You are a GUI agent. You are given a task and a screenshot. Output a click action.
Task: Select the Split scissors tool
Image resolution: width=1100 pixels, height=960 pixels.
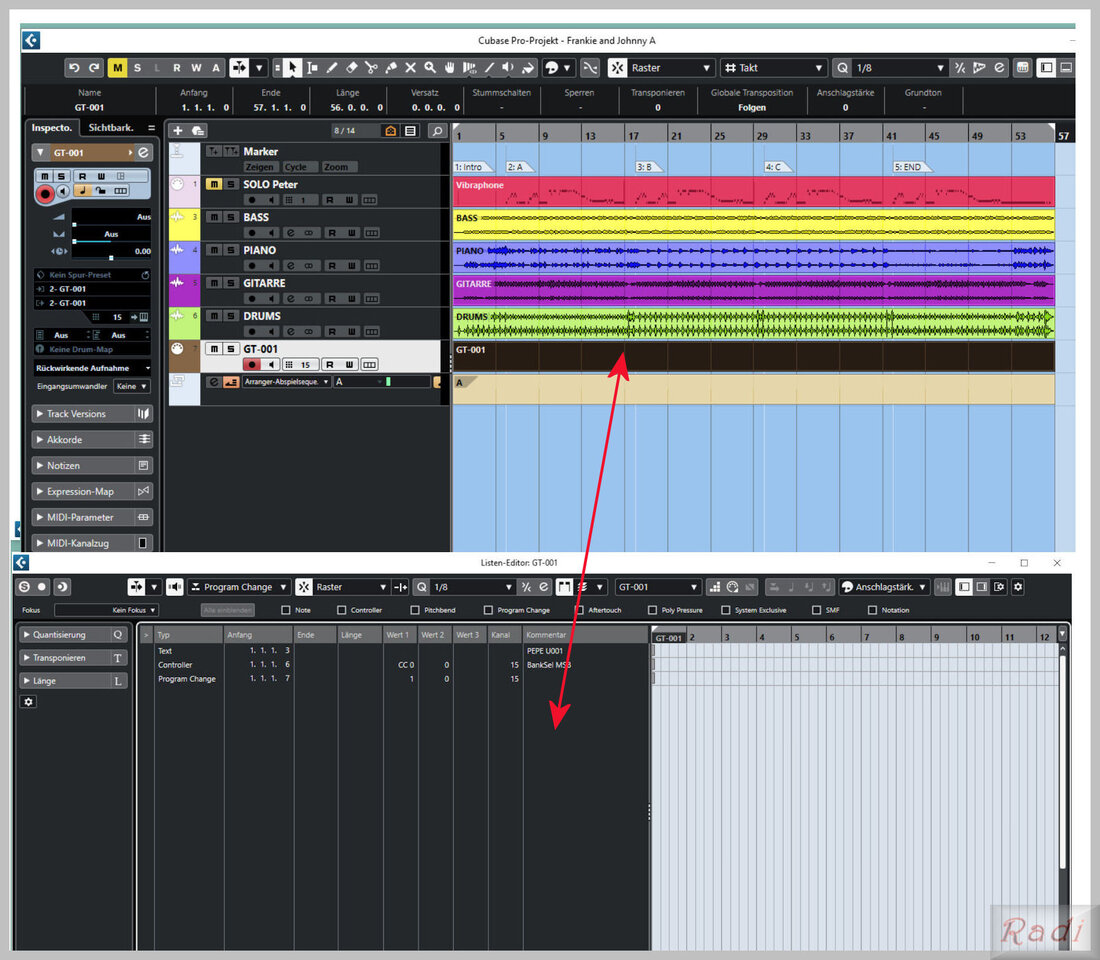click(x=371, y=68)
